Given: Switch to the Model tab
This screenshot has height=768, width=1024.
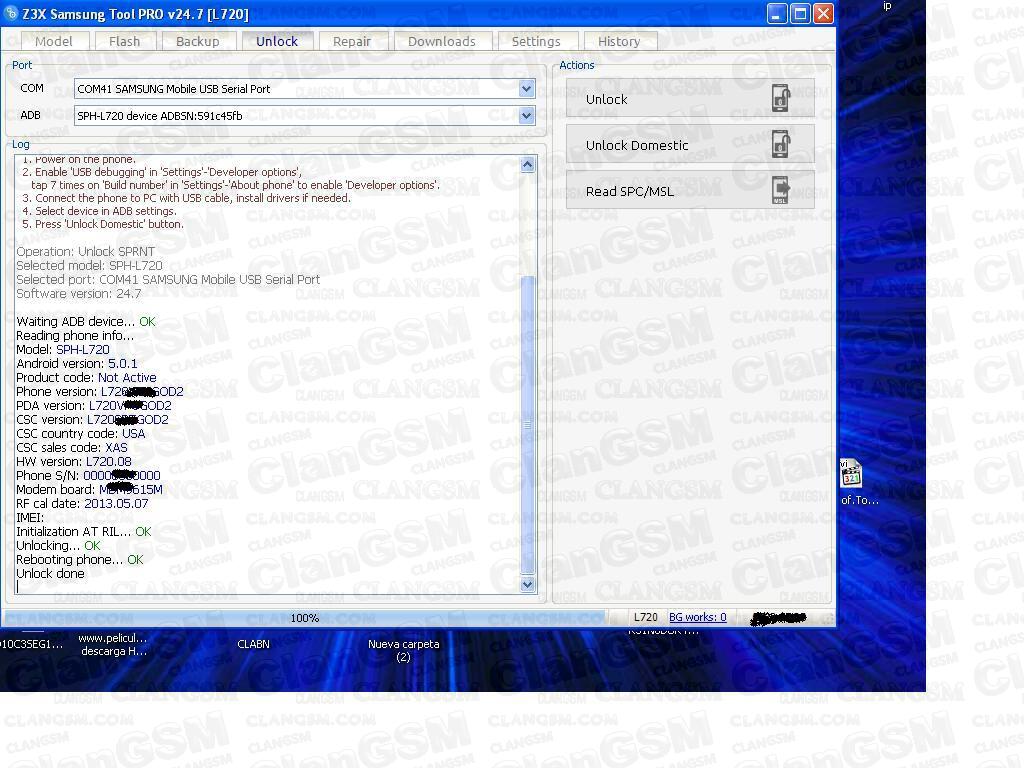Looking at the screenshot, I should [x=54, y=41].
